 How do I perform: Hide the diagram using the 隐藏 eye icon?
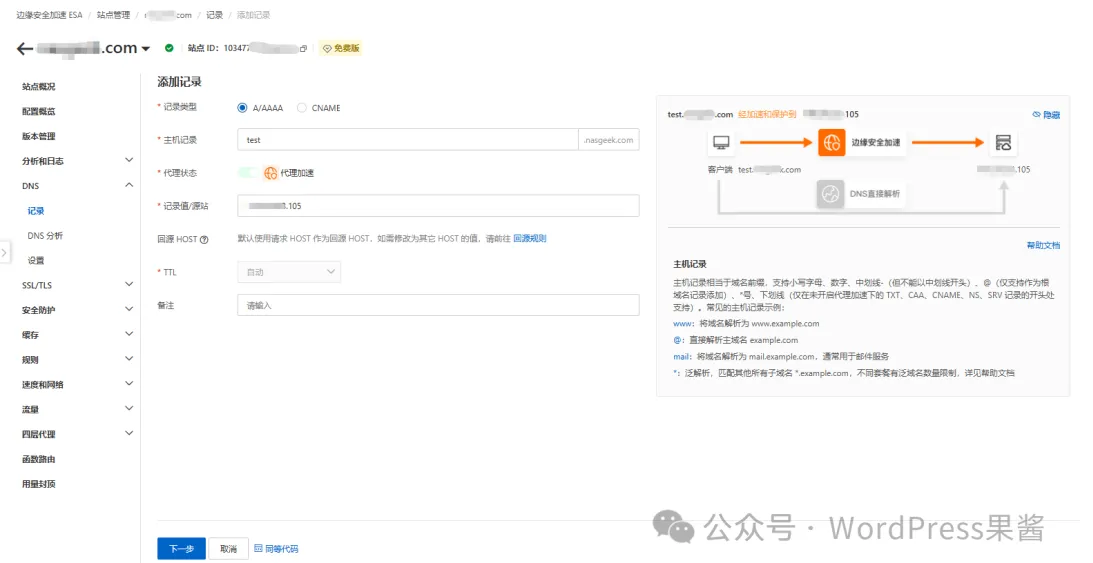(x=1037, y=115)
